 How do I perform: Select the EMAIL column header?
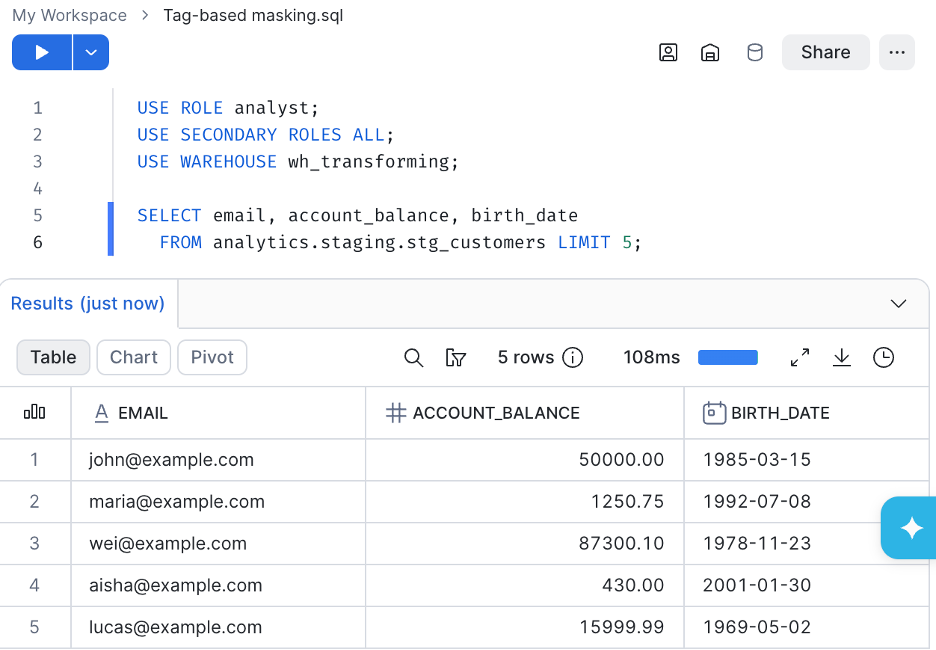[218, 413]
